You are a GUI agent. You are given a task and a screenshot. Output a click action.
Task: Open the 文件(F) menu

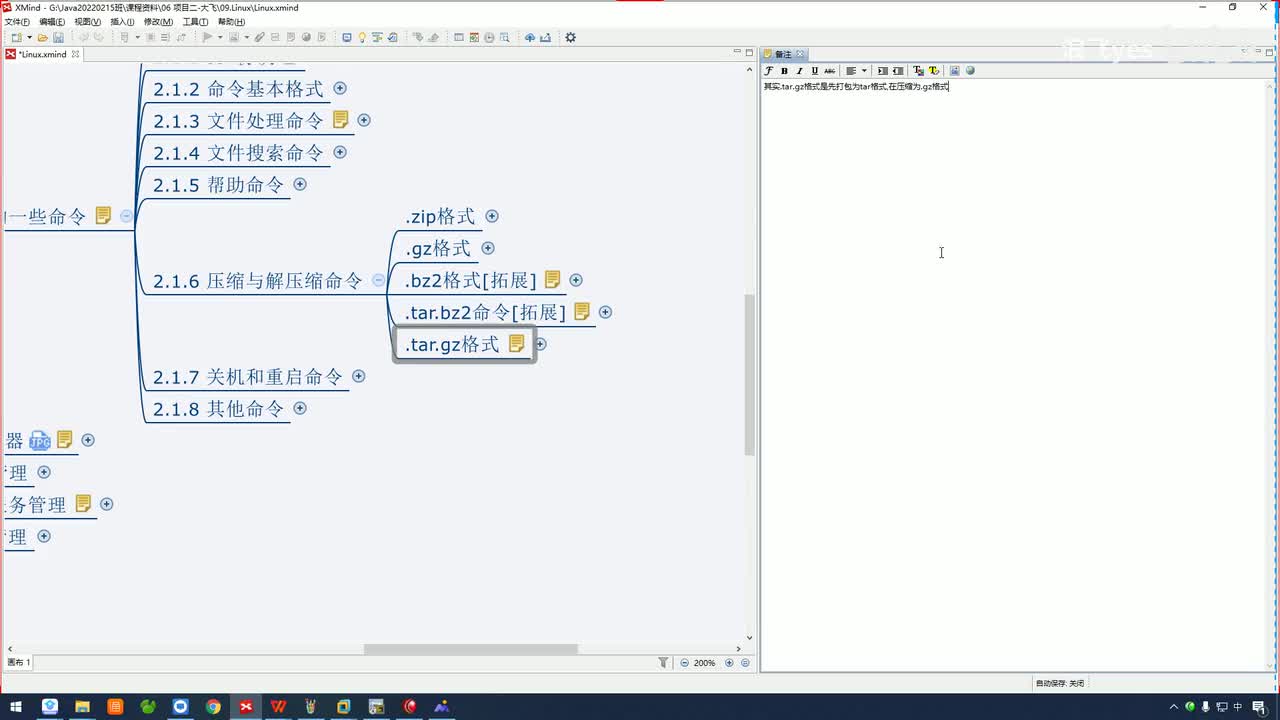(17, 21)
